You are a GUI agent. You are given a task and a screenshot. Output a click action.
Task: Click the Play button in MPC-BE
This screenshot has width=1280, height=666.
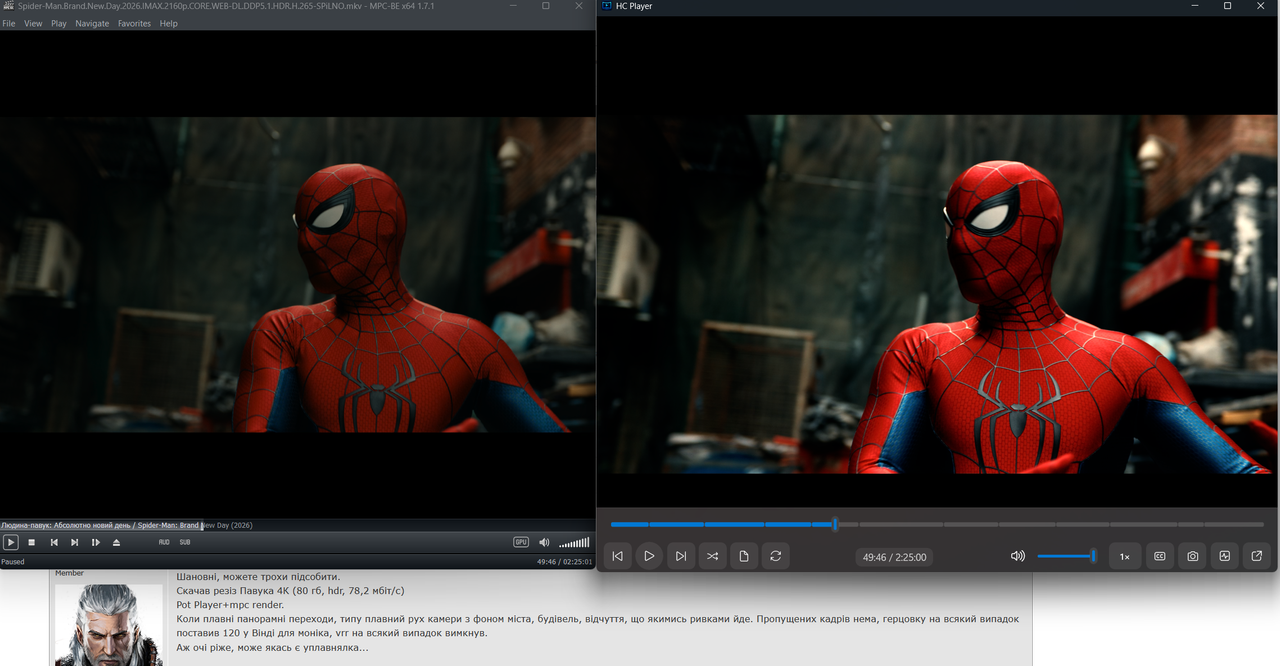(10, 542)
